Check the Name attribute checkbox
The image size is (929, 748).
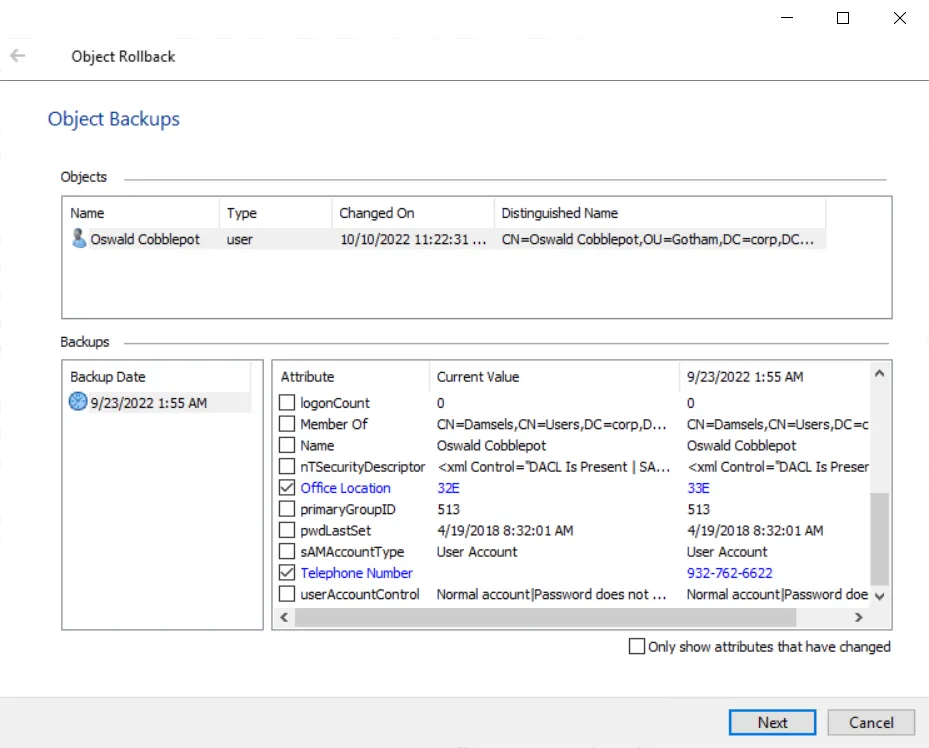[287, 445]
